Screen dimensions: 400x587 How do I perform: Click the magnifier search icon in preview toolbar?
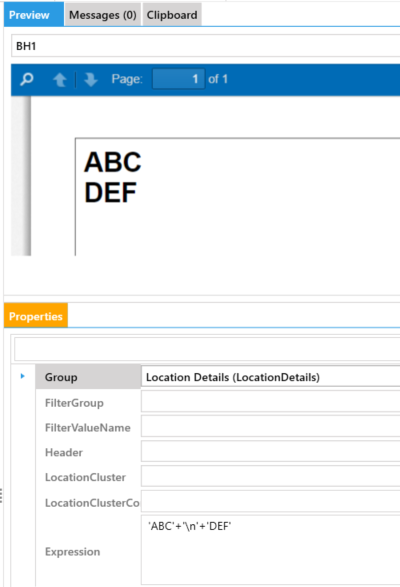[27, 79]
